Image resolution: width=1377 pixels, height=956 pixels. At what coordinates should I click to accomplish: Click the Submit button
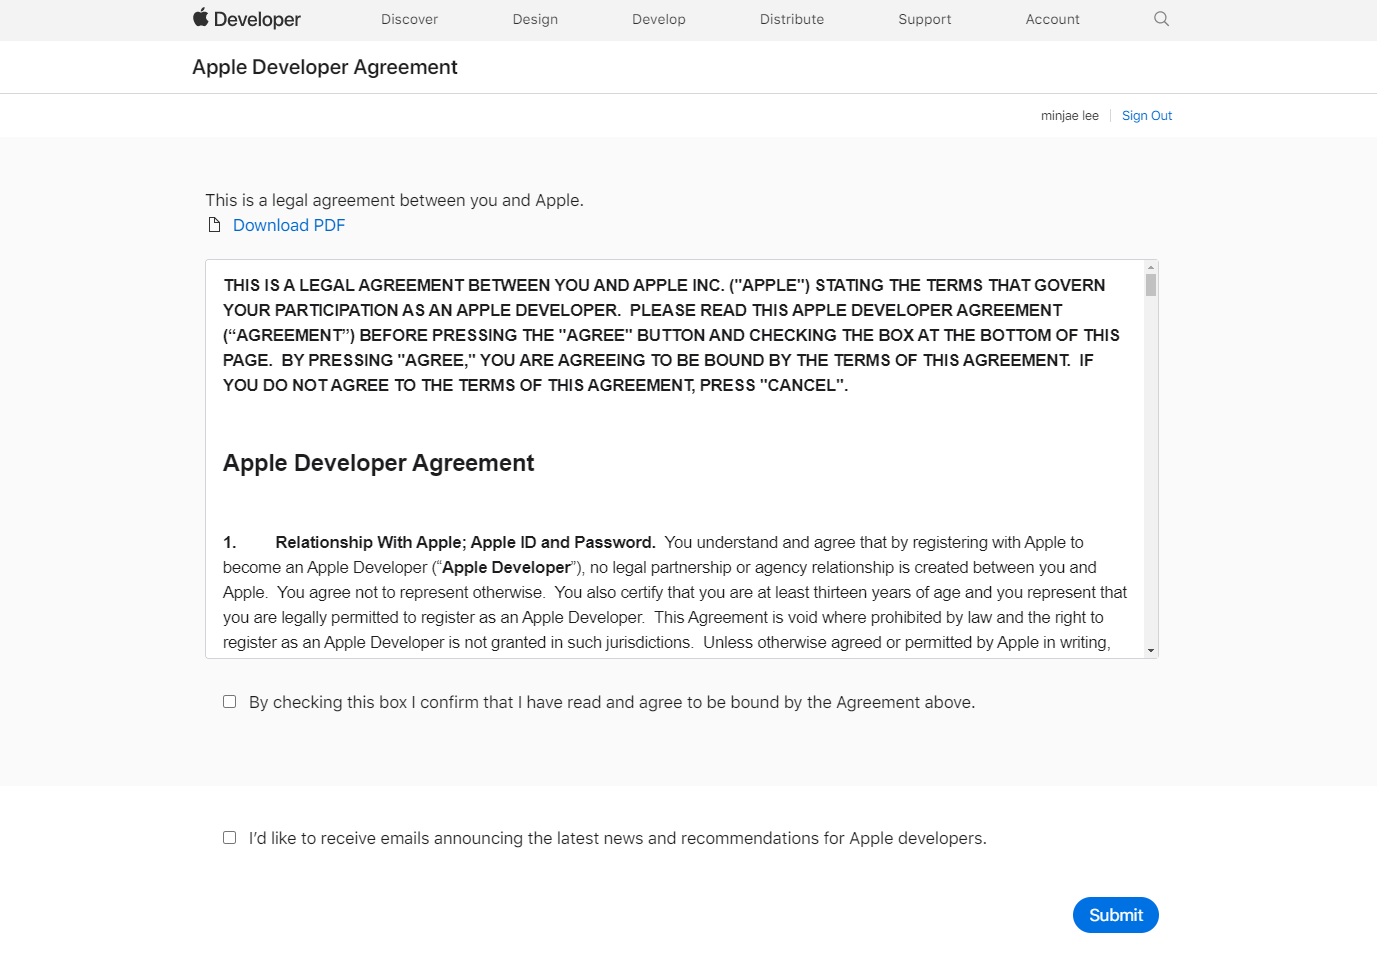click(1116, 915)
